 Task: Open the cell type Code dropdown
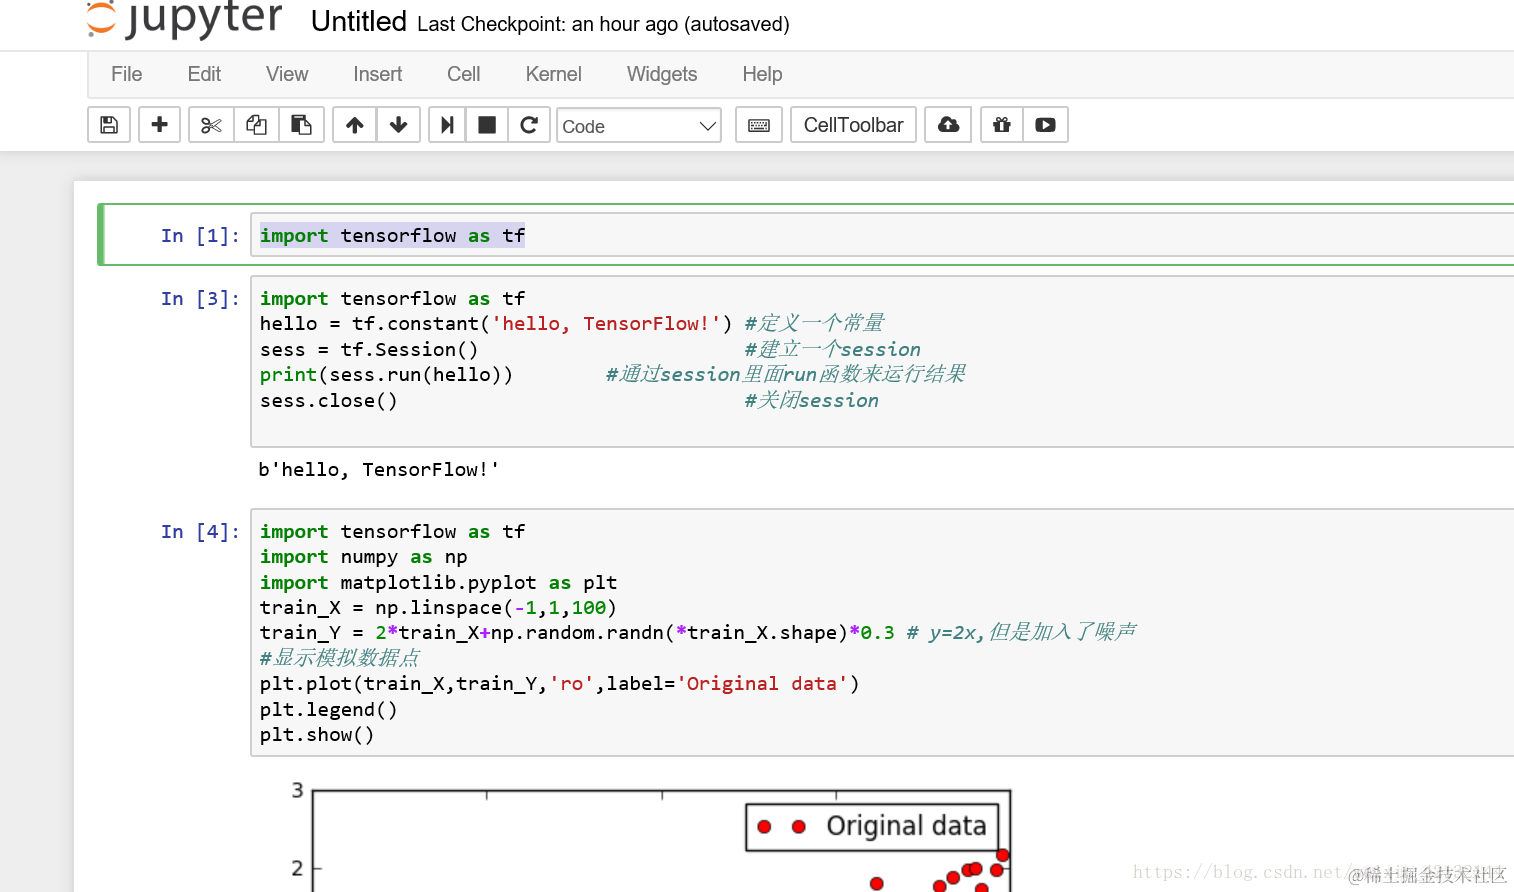pos(639,125)
